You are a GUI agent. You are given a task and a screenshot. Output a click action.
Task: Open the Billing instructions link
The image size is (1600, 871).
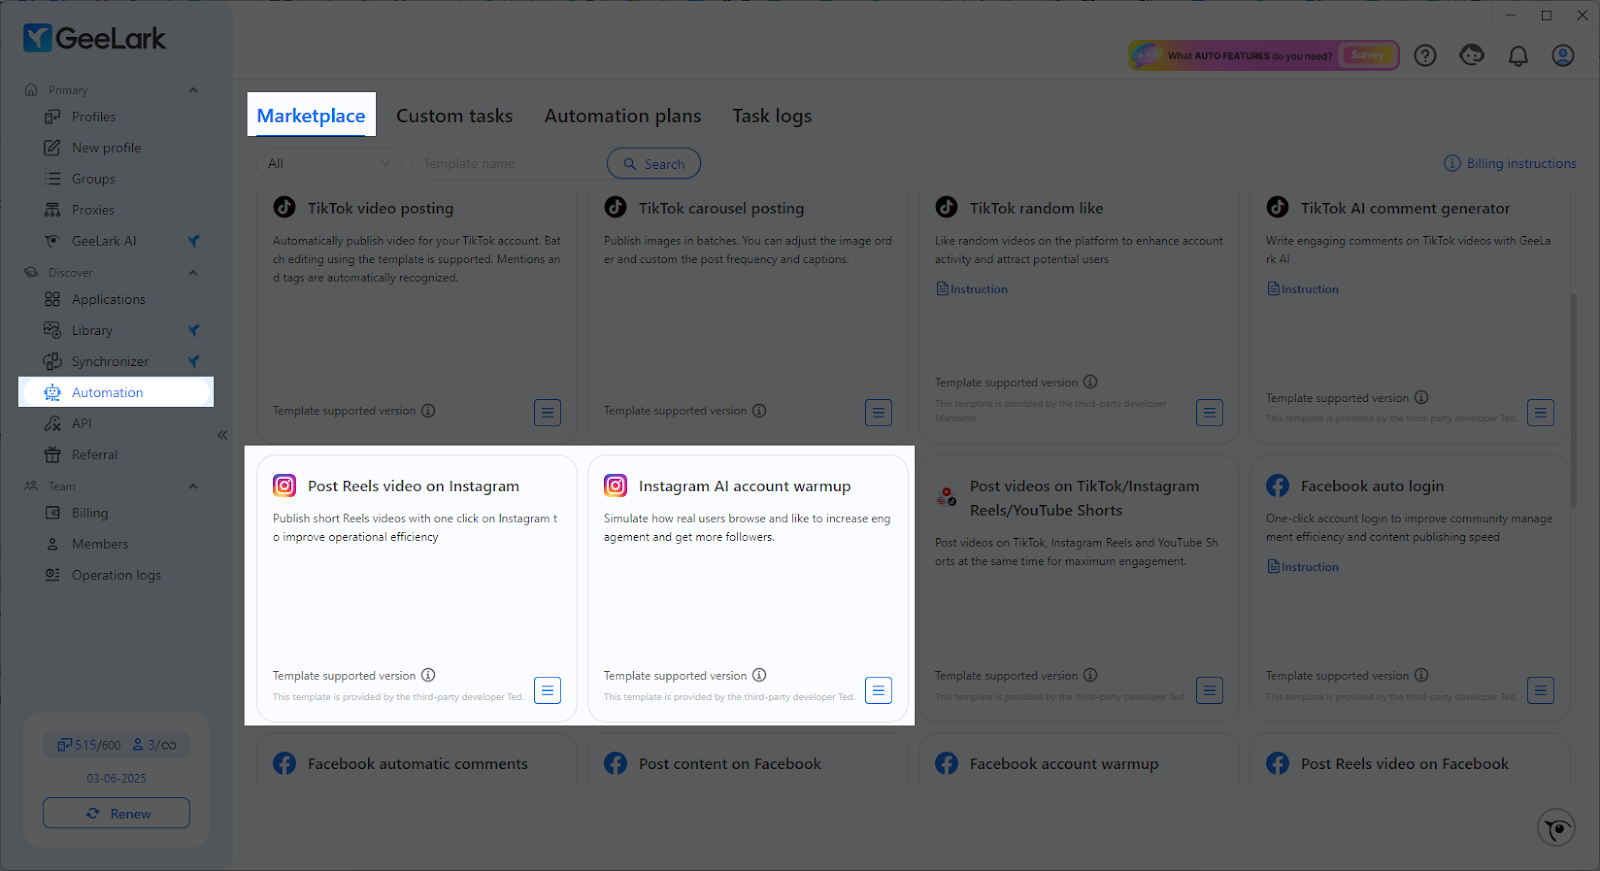[1510, 163]
